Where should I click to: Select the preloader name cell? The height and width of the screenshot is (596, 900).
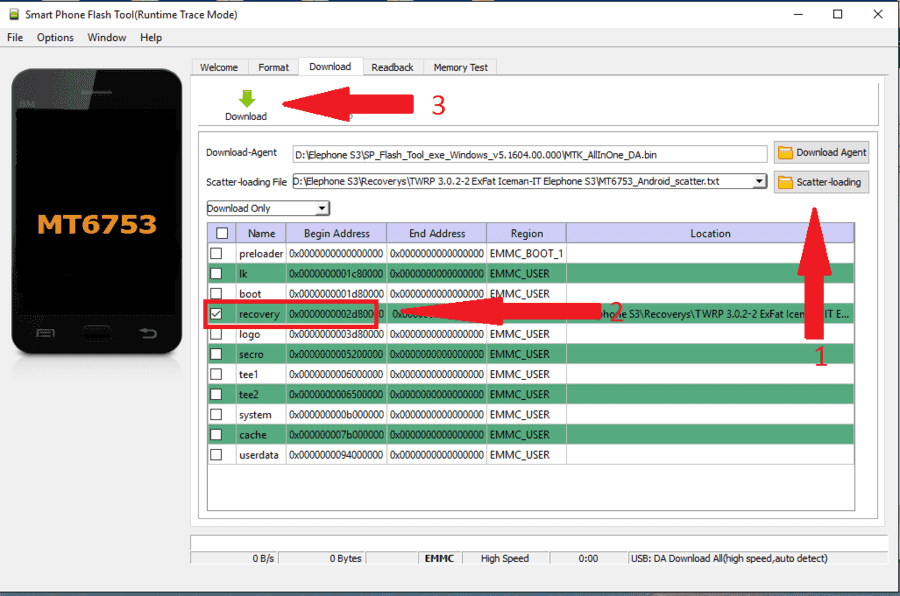261,253
